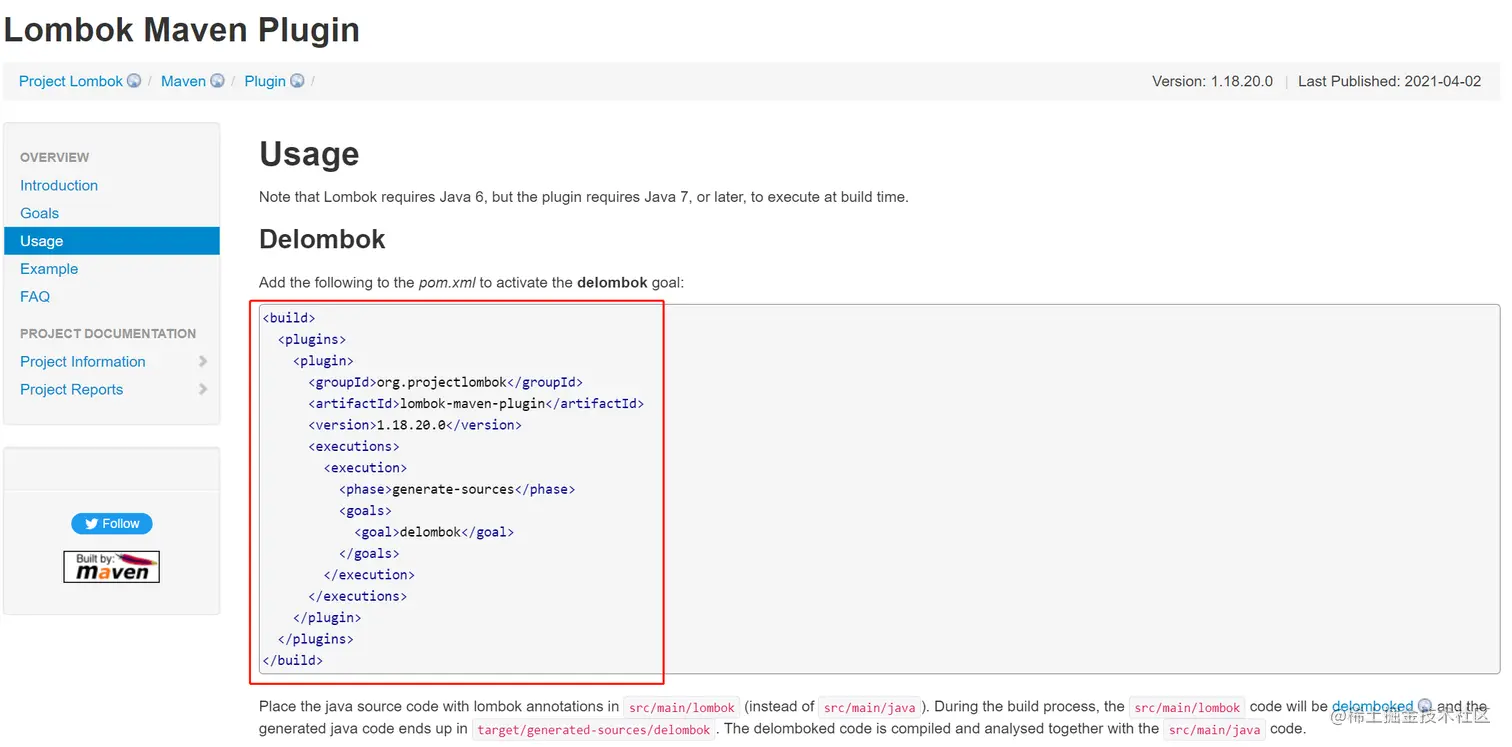Click the globe icon beside the Maven breadcrumb
The height and width of the screenshot is (747, 1512).
pyautogui.click(x=217, y=81)
